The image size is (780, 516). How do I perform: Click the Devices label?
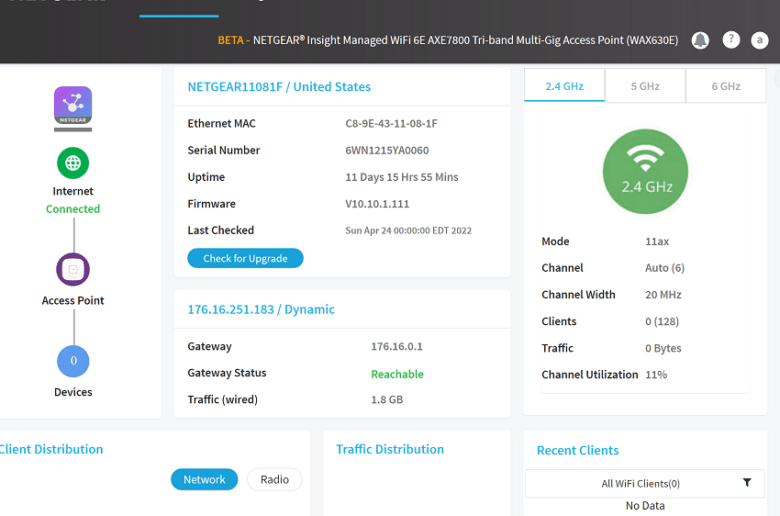pyautogui.click(x=73, y=392)
